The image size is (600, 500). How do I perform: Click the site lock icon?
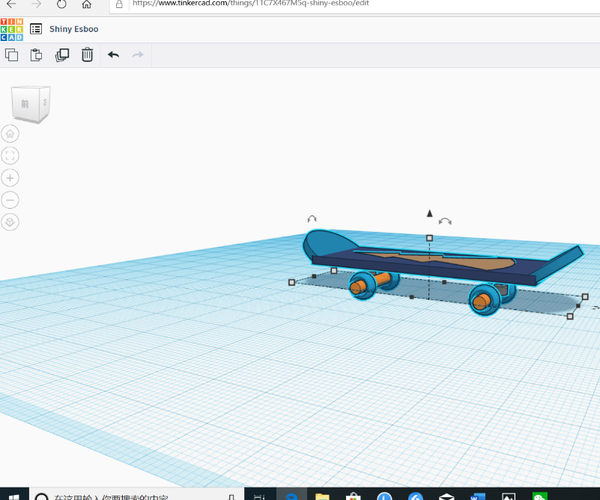click(x=119, y=4)
